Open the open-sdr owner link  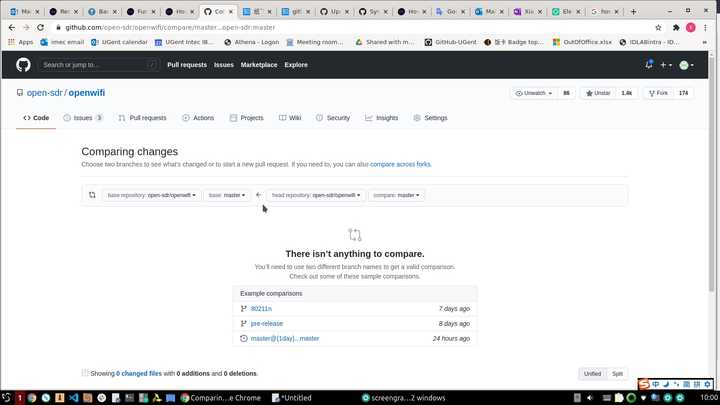point(45,93)
